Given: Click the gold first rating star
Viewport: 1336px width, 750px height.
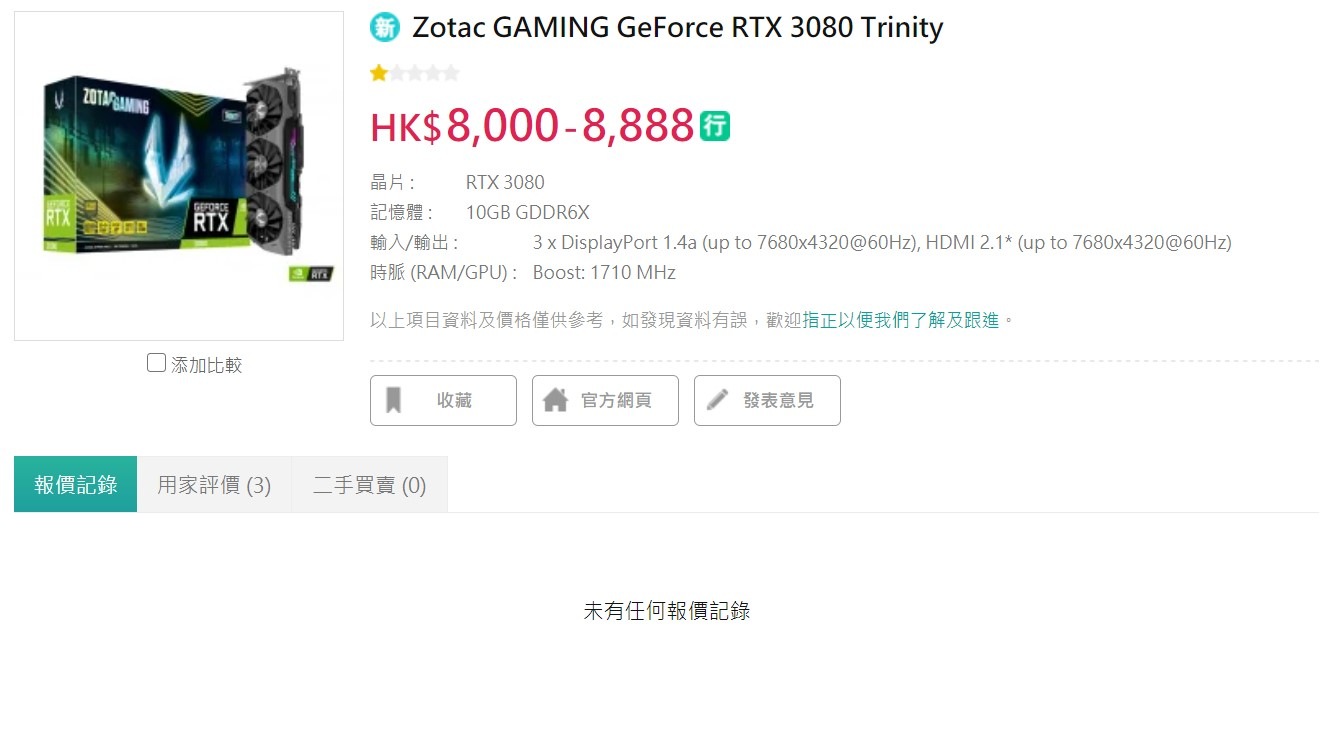Looking at the screenshot, I should (x=379, y=73).
